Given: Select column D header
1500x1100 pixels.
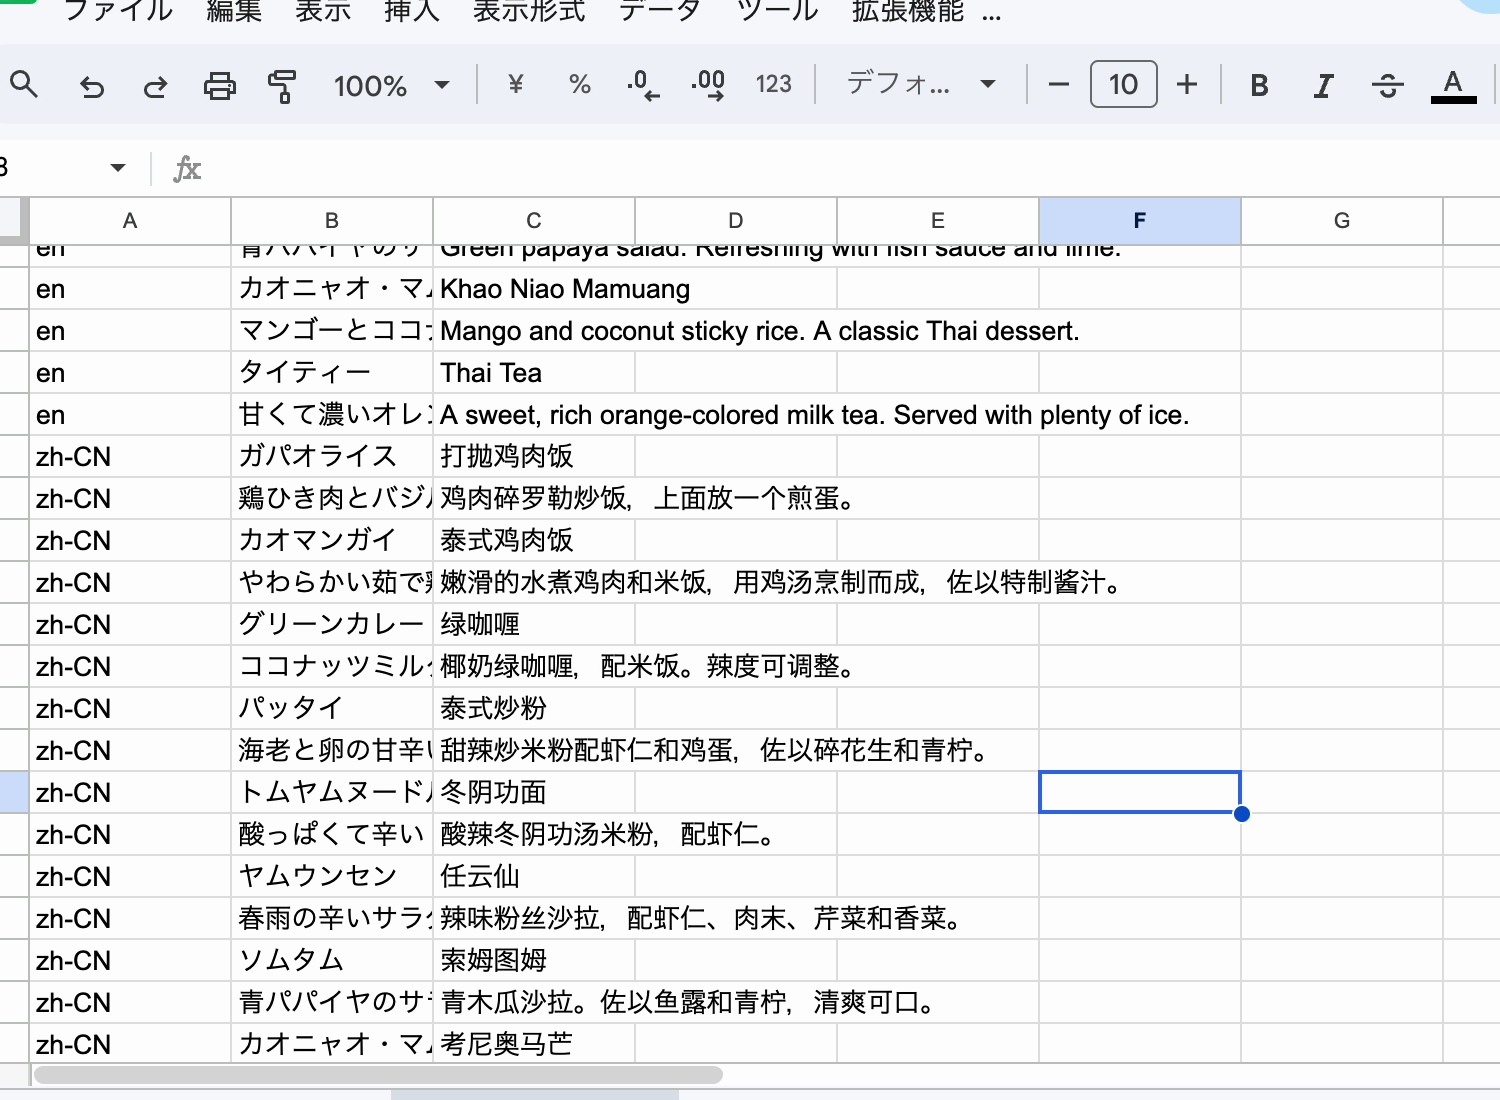Looking at the screenshot, I should pyautogui.click(x=736, y=221).
